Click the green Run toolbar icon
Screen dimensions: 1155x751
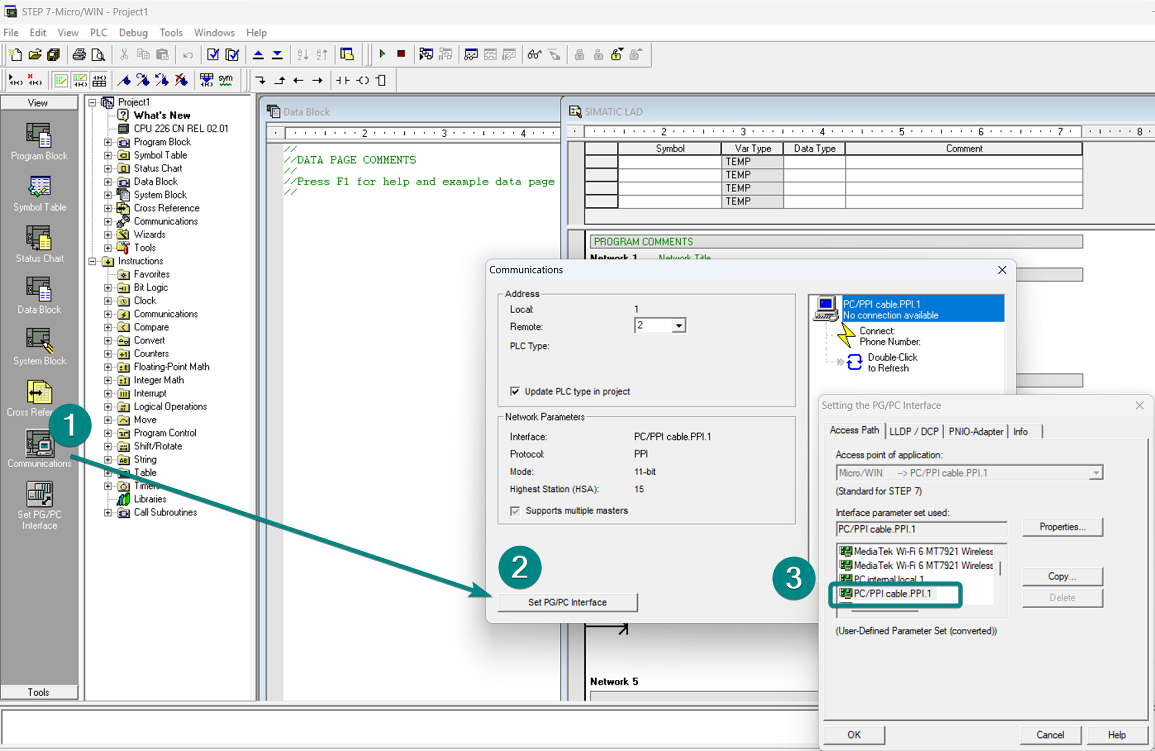382,54
